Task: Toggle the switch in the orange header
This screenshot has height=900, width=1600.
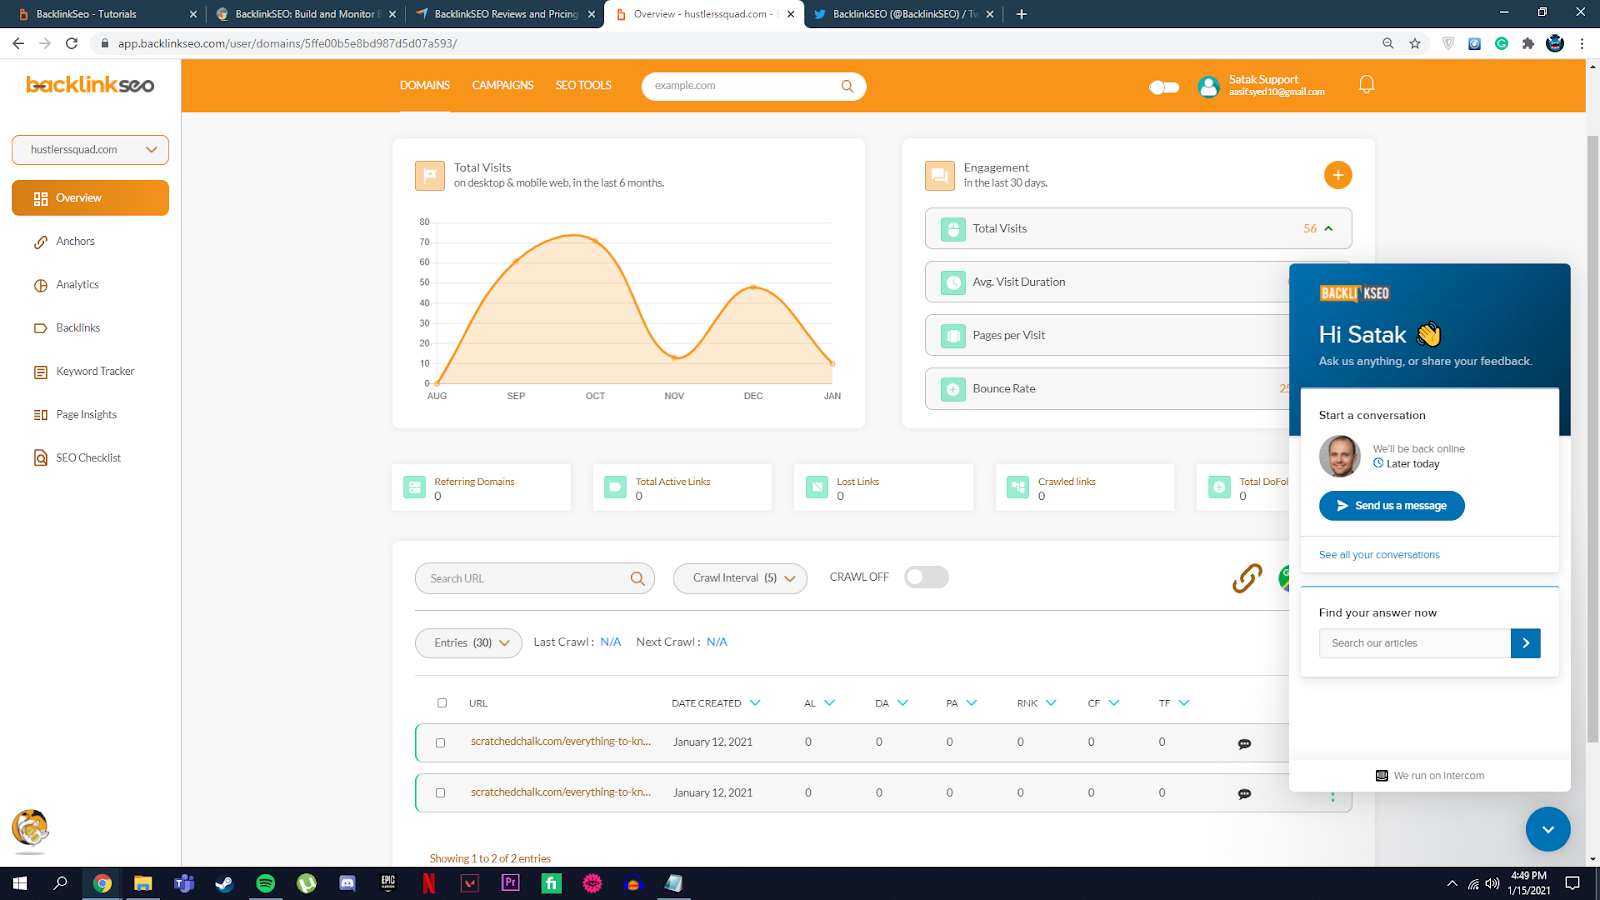Action: click(x=1164, y=87)
